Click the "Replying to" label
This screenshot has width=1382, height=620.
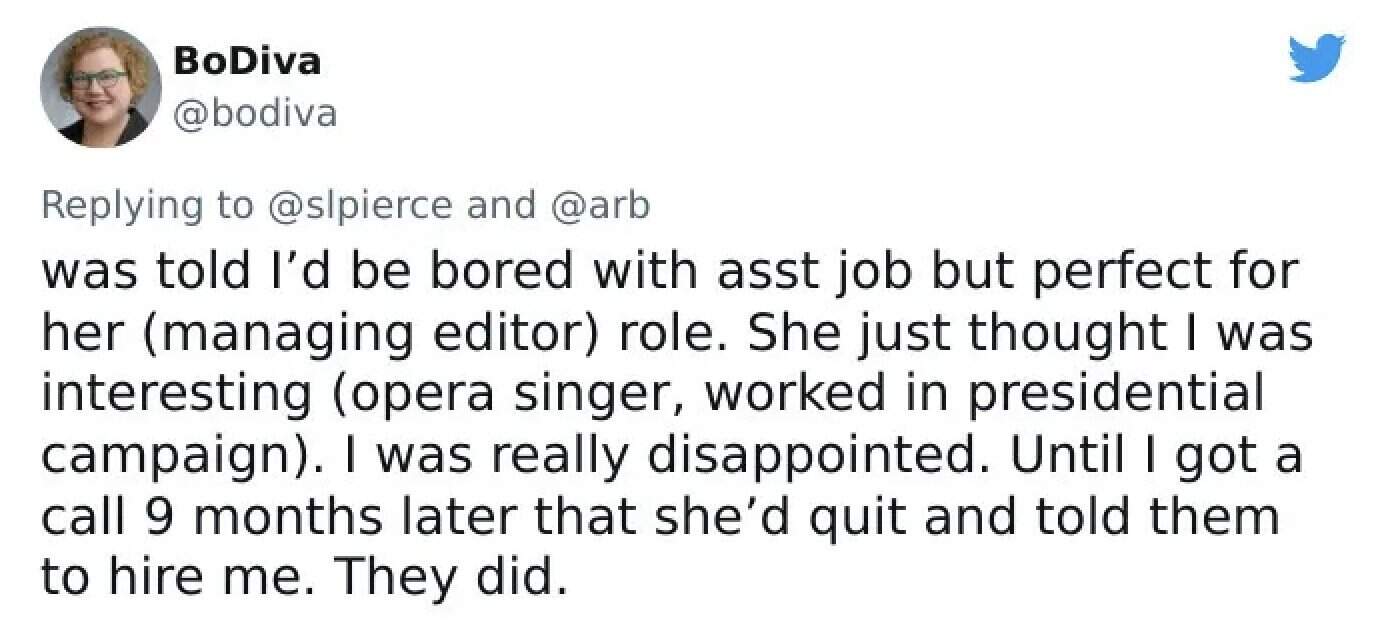(x=148, y=204)
